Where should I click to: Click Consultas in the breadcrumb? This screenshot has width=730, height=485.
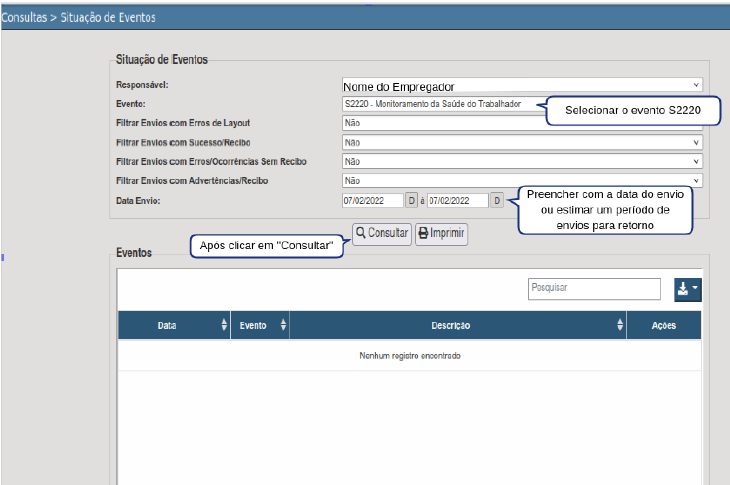(24, 18)
